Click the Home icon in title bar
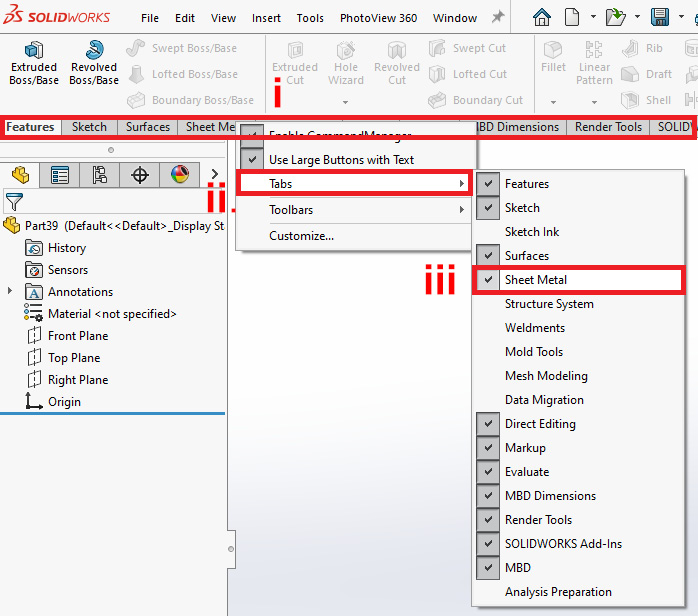 point(542,17)
